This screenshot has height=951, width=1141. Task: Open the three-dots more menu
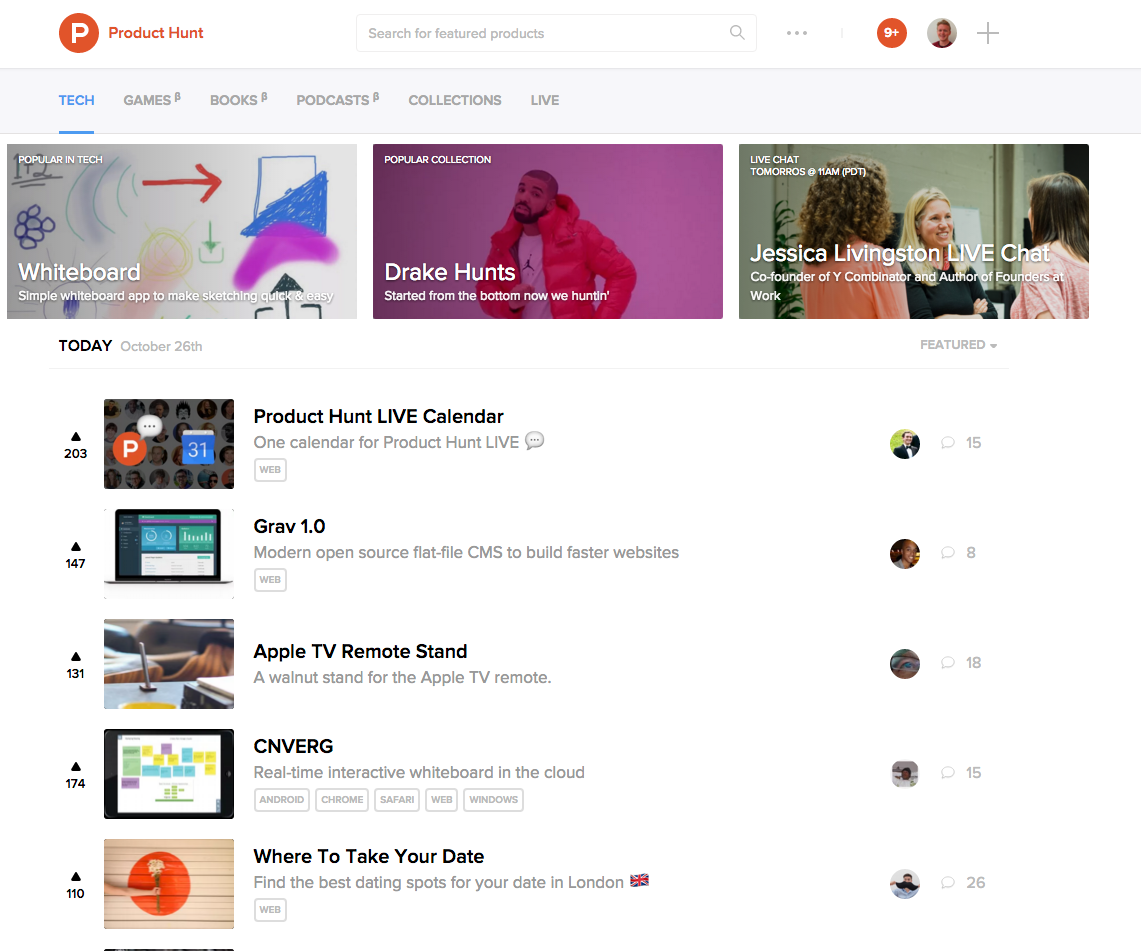pyautogui.click(x=797, y=33)
